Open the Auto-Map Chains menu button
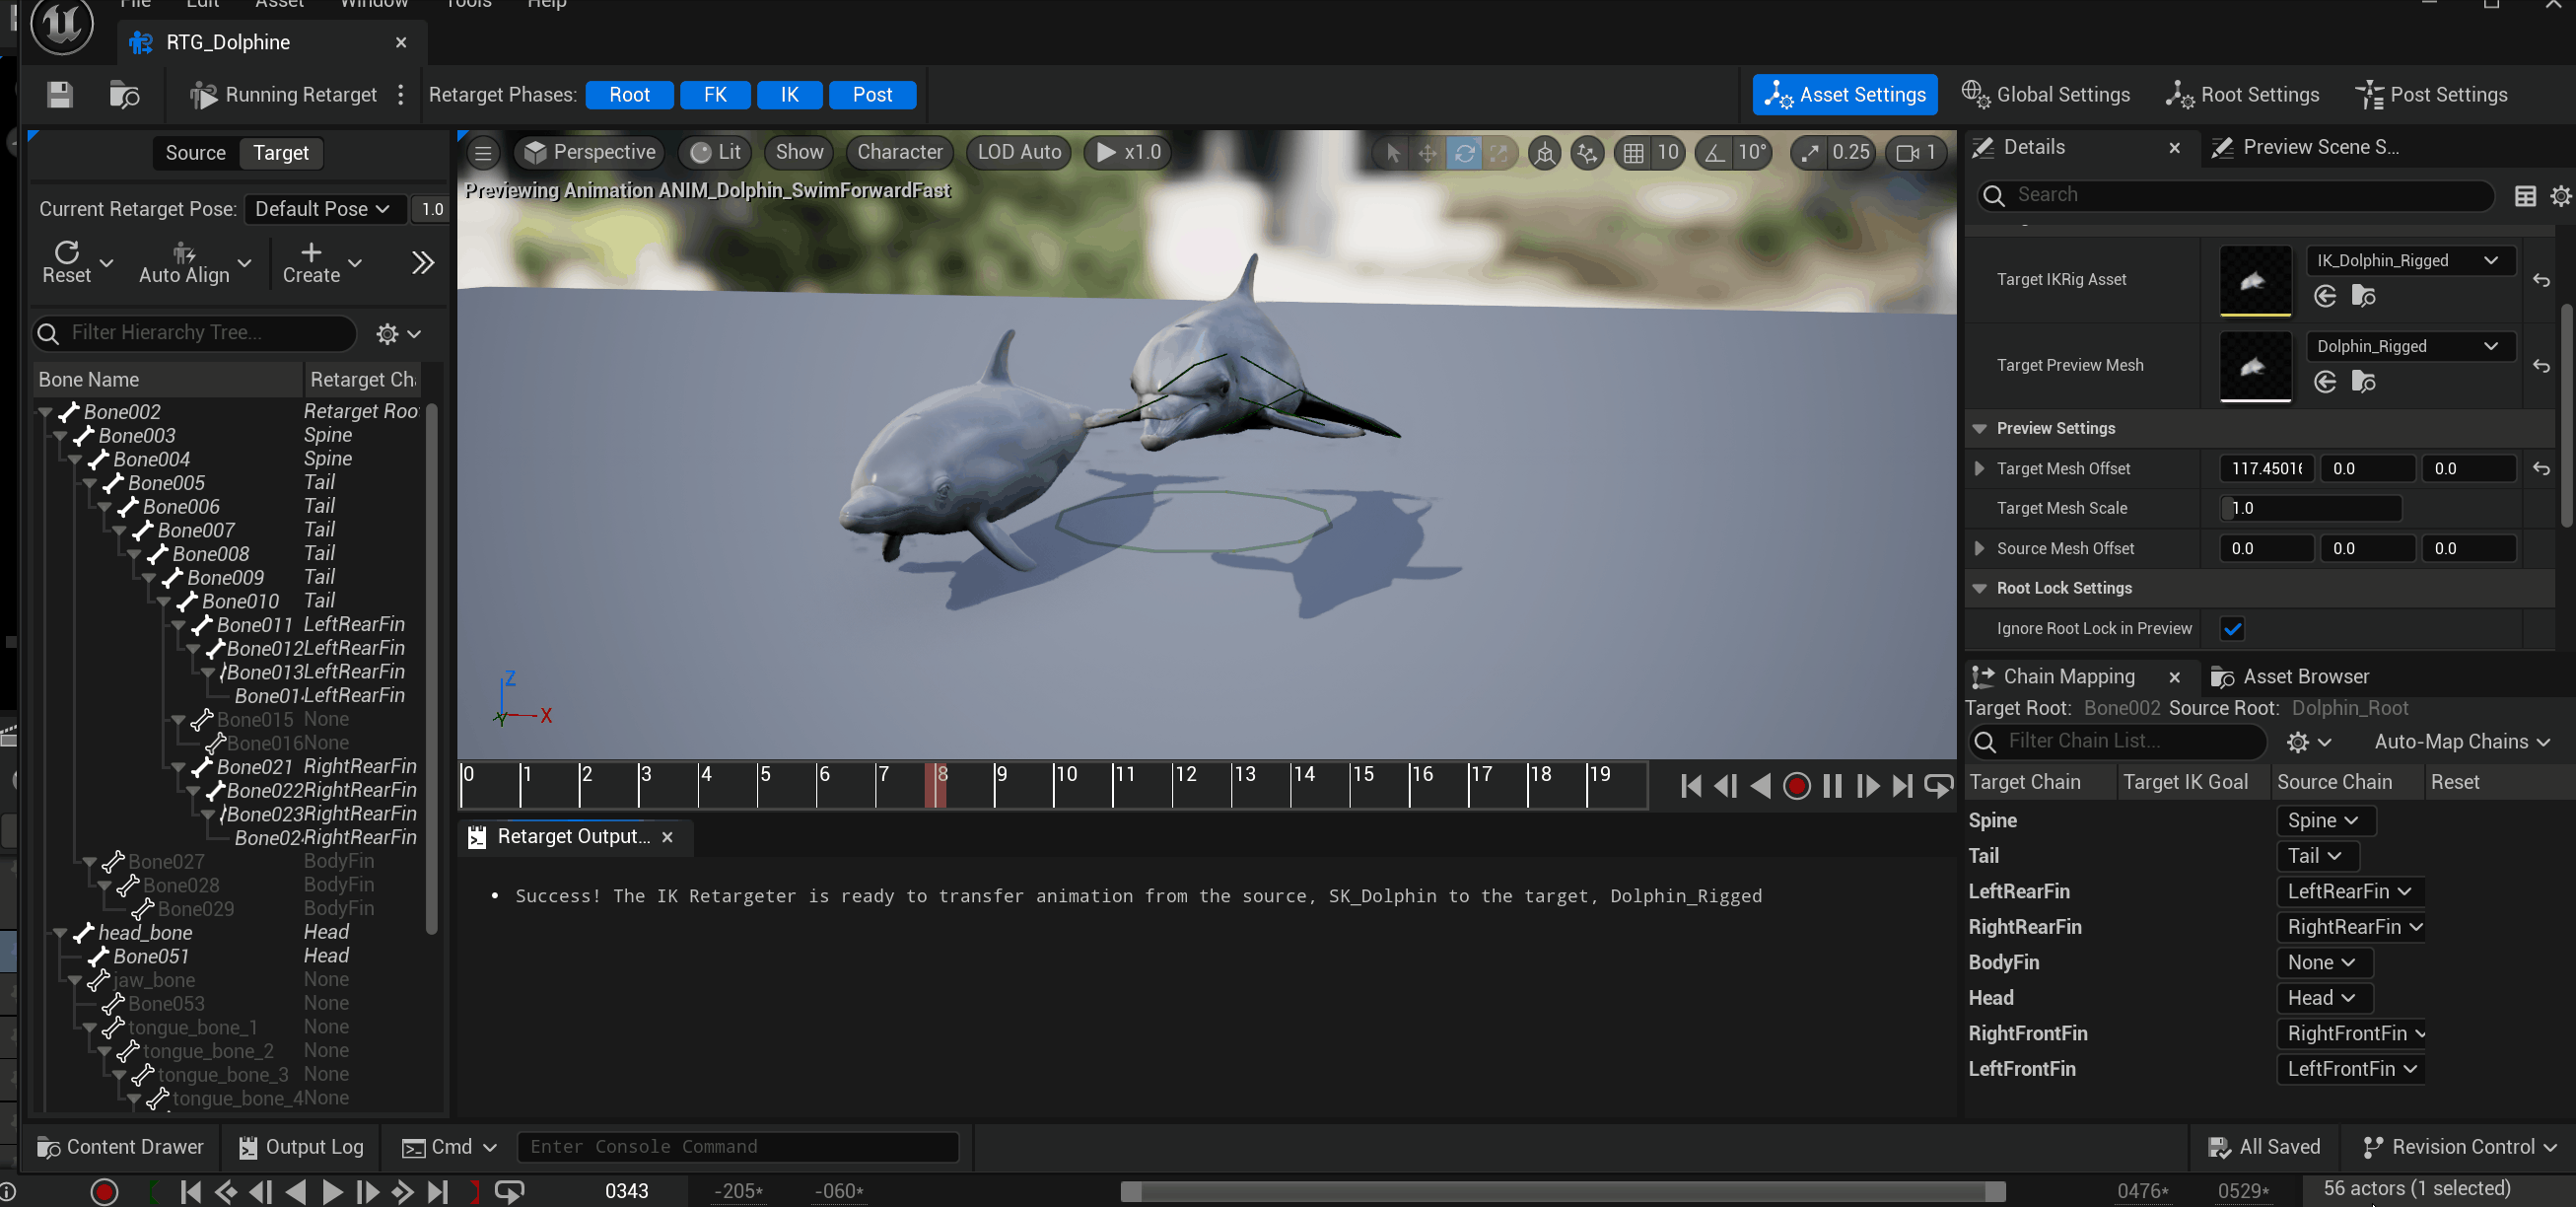 2460,742
